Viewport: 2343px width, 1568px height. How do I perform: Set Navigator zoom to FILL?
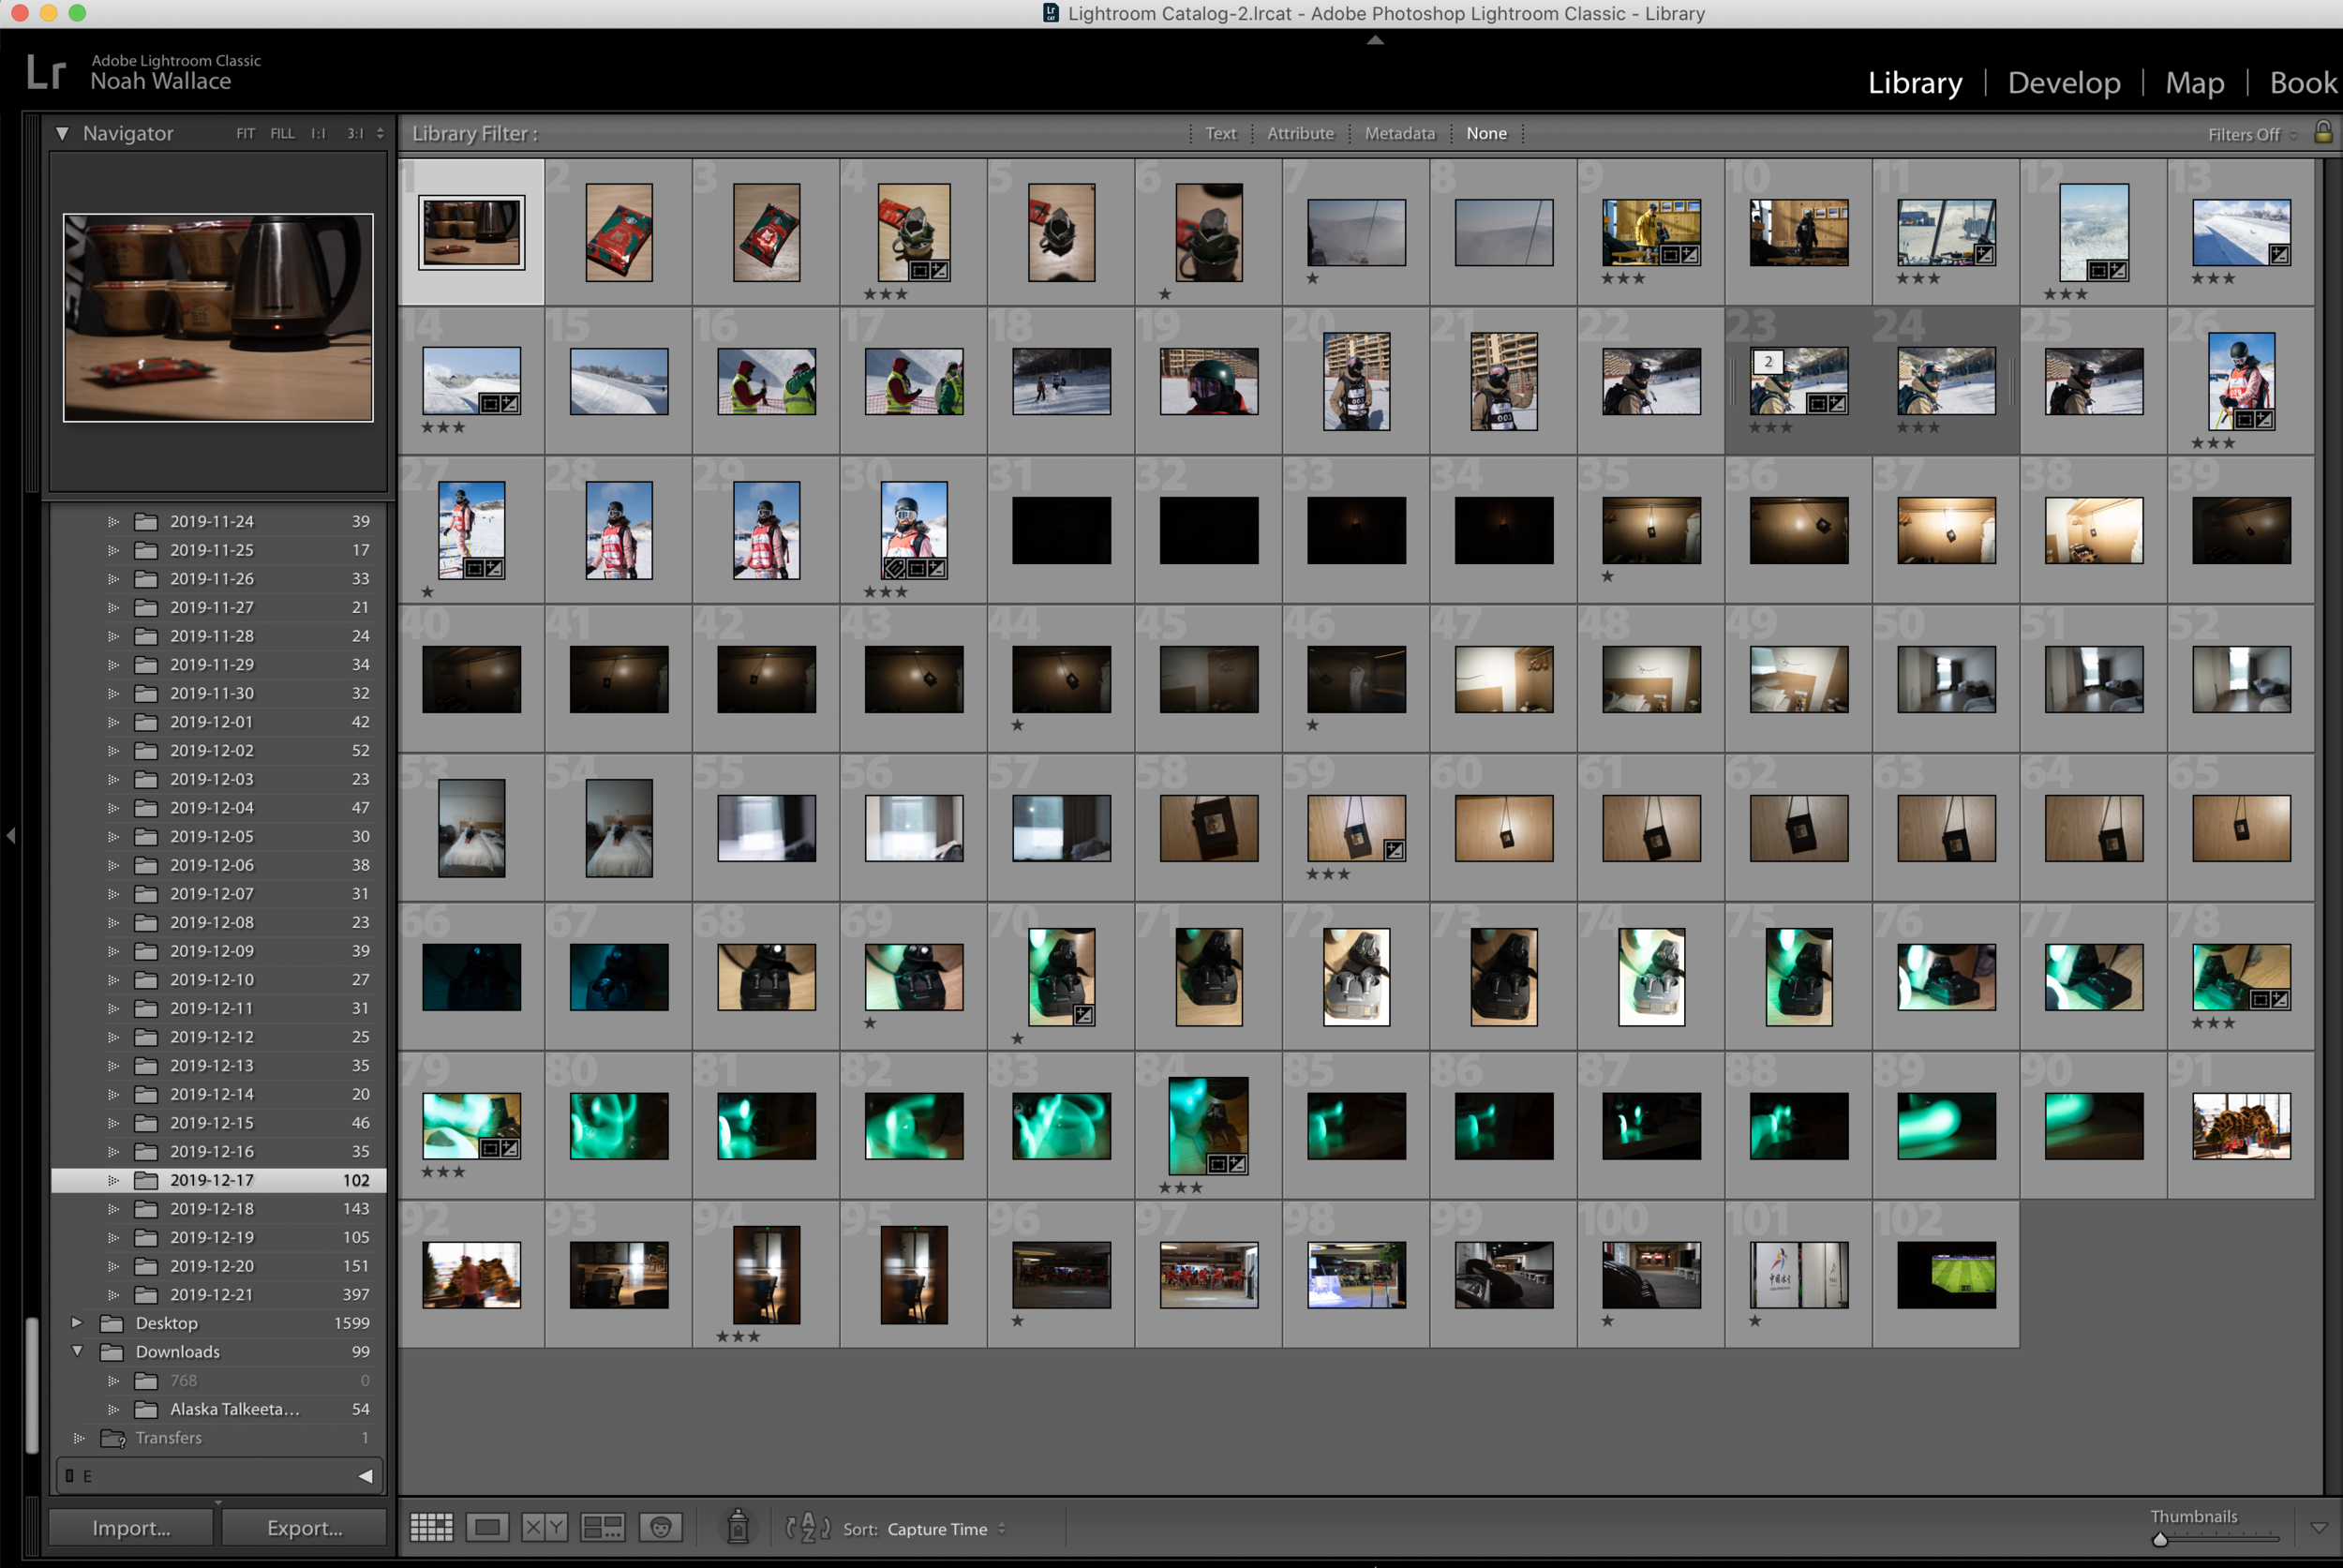tap(282, 133)
